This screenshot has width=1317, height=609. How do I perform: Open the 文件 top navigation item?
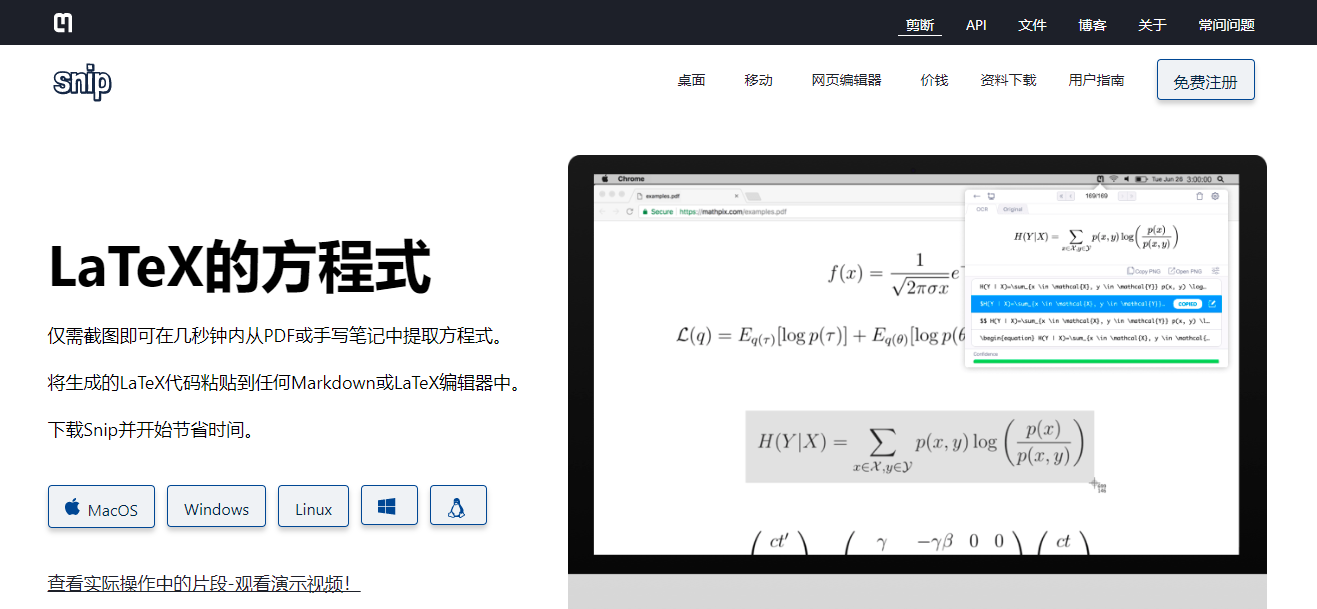(1032, 25)
